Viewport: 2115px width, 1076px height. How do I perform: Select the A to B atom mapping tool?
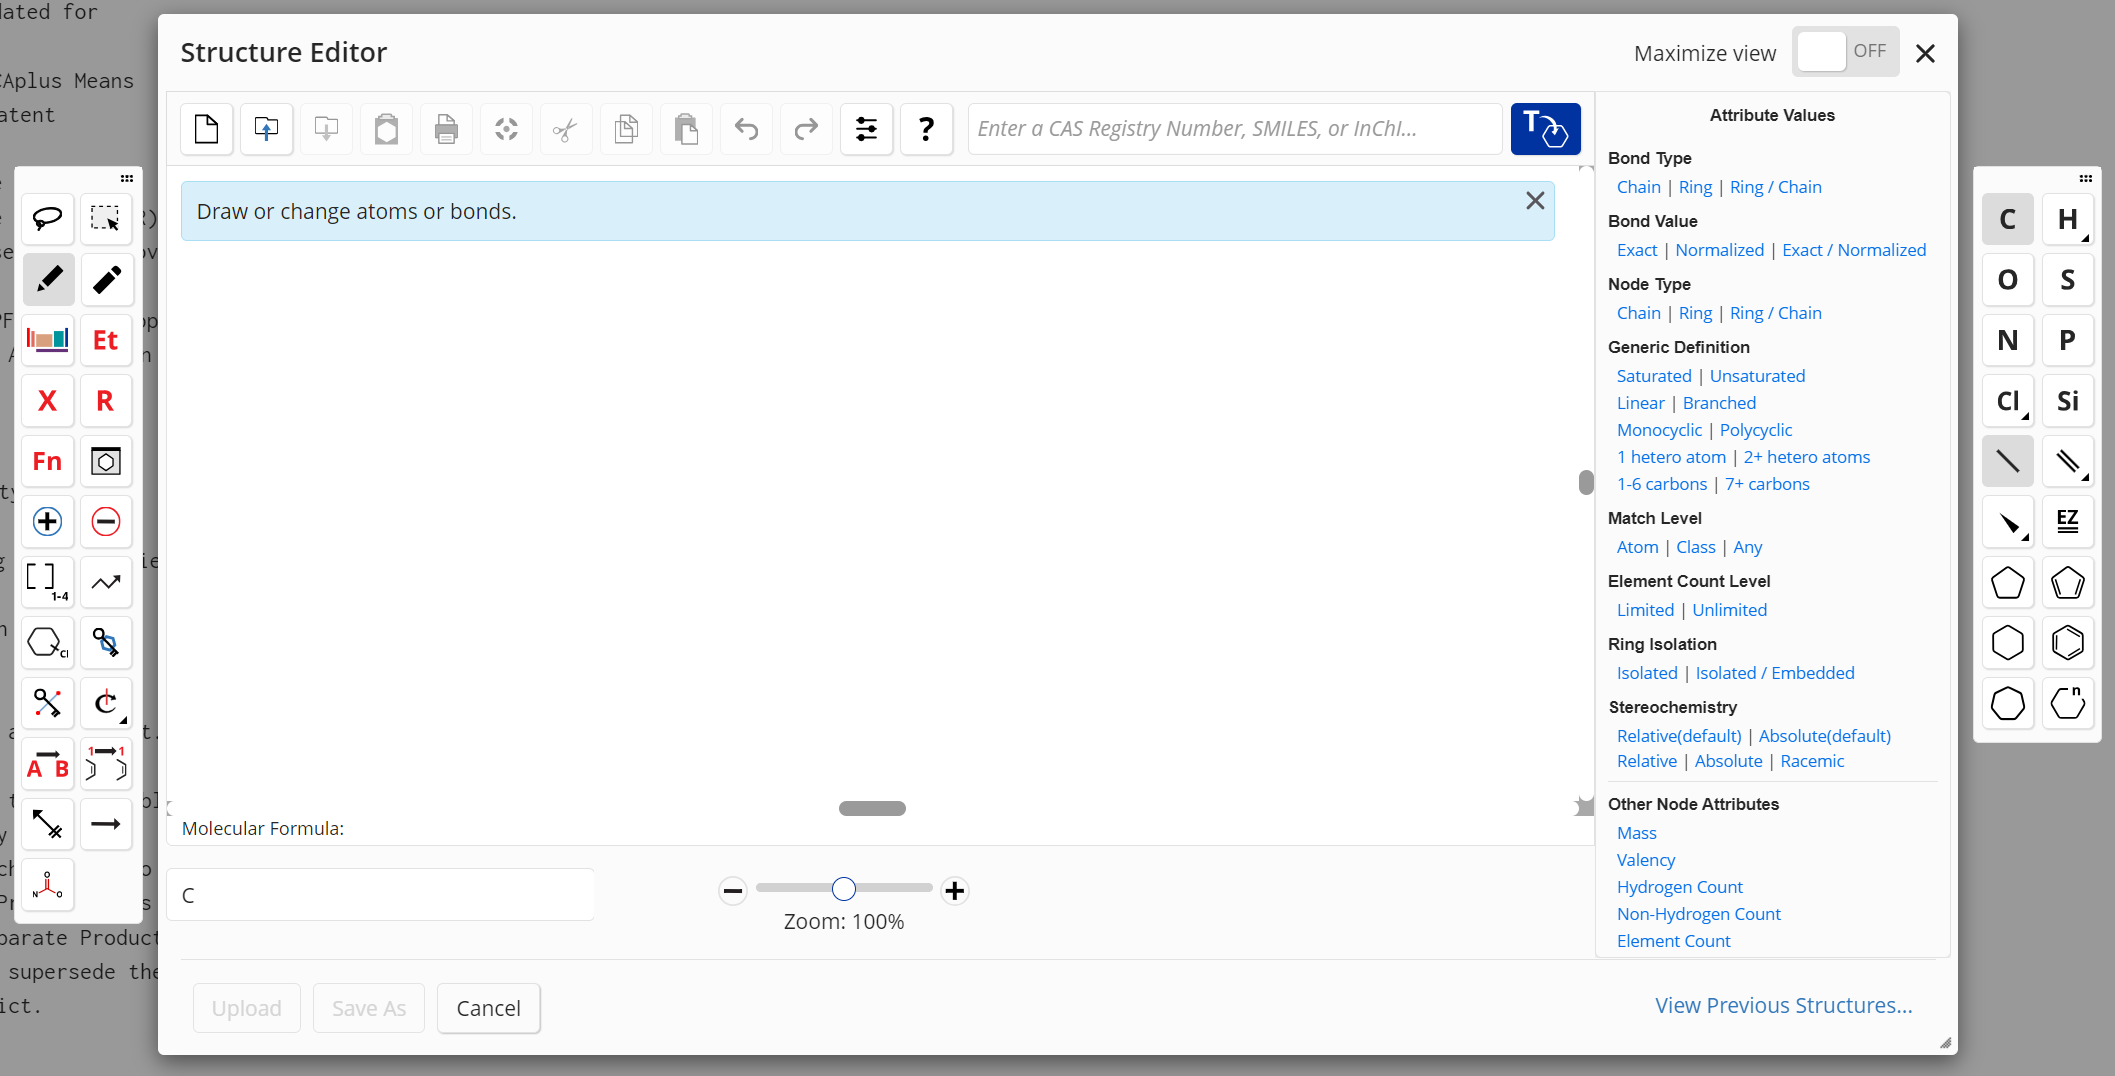click(47, 764)
